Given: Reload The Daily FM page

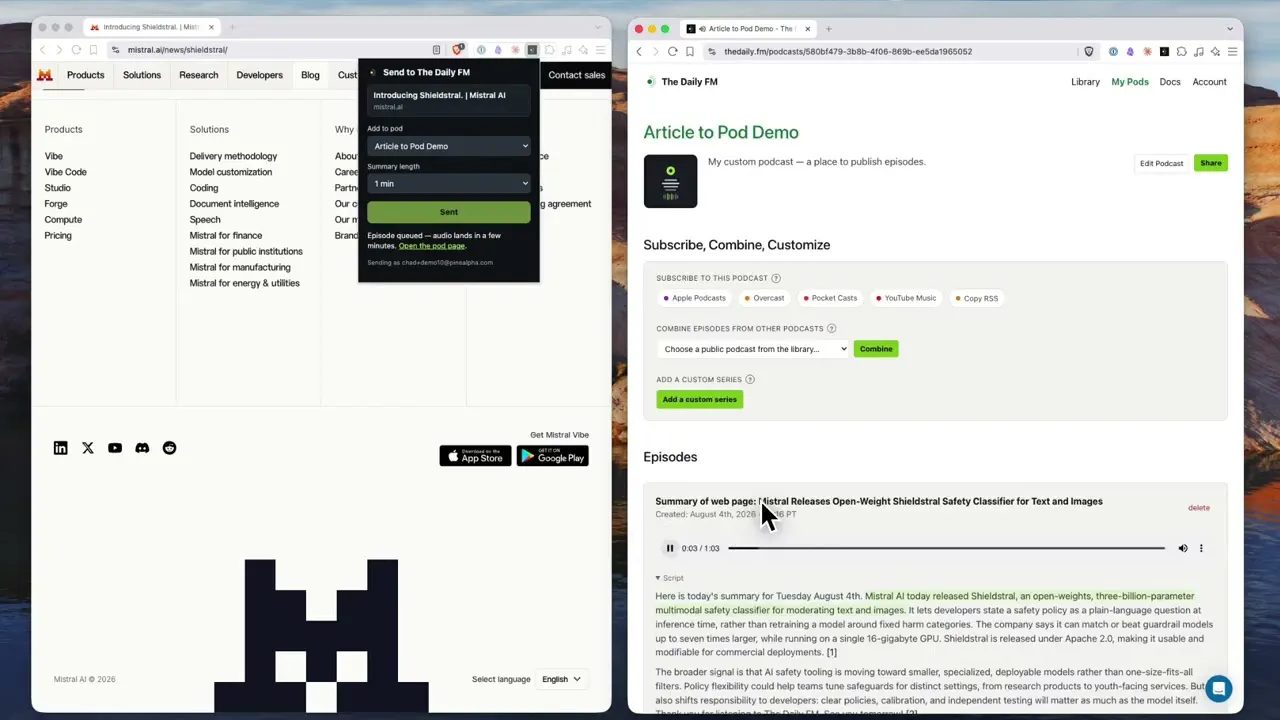Looking at the screenshot, I should click(x=672, y=52).
